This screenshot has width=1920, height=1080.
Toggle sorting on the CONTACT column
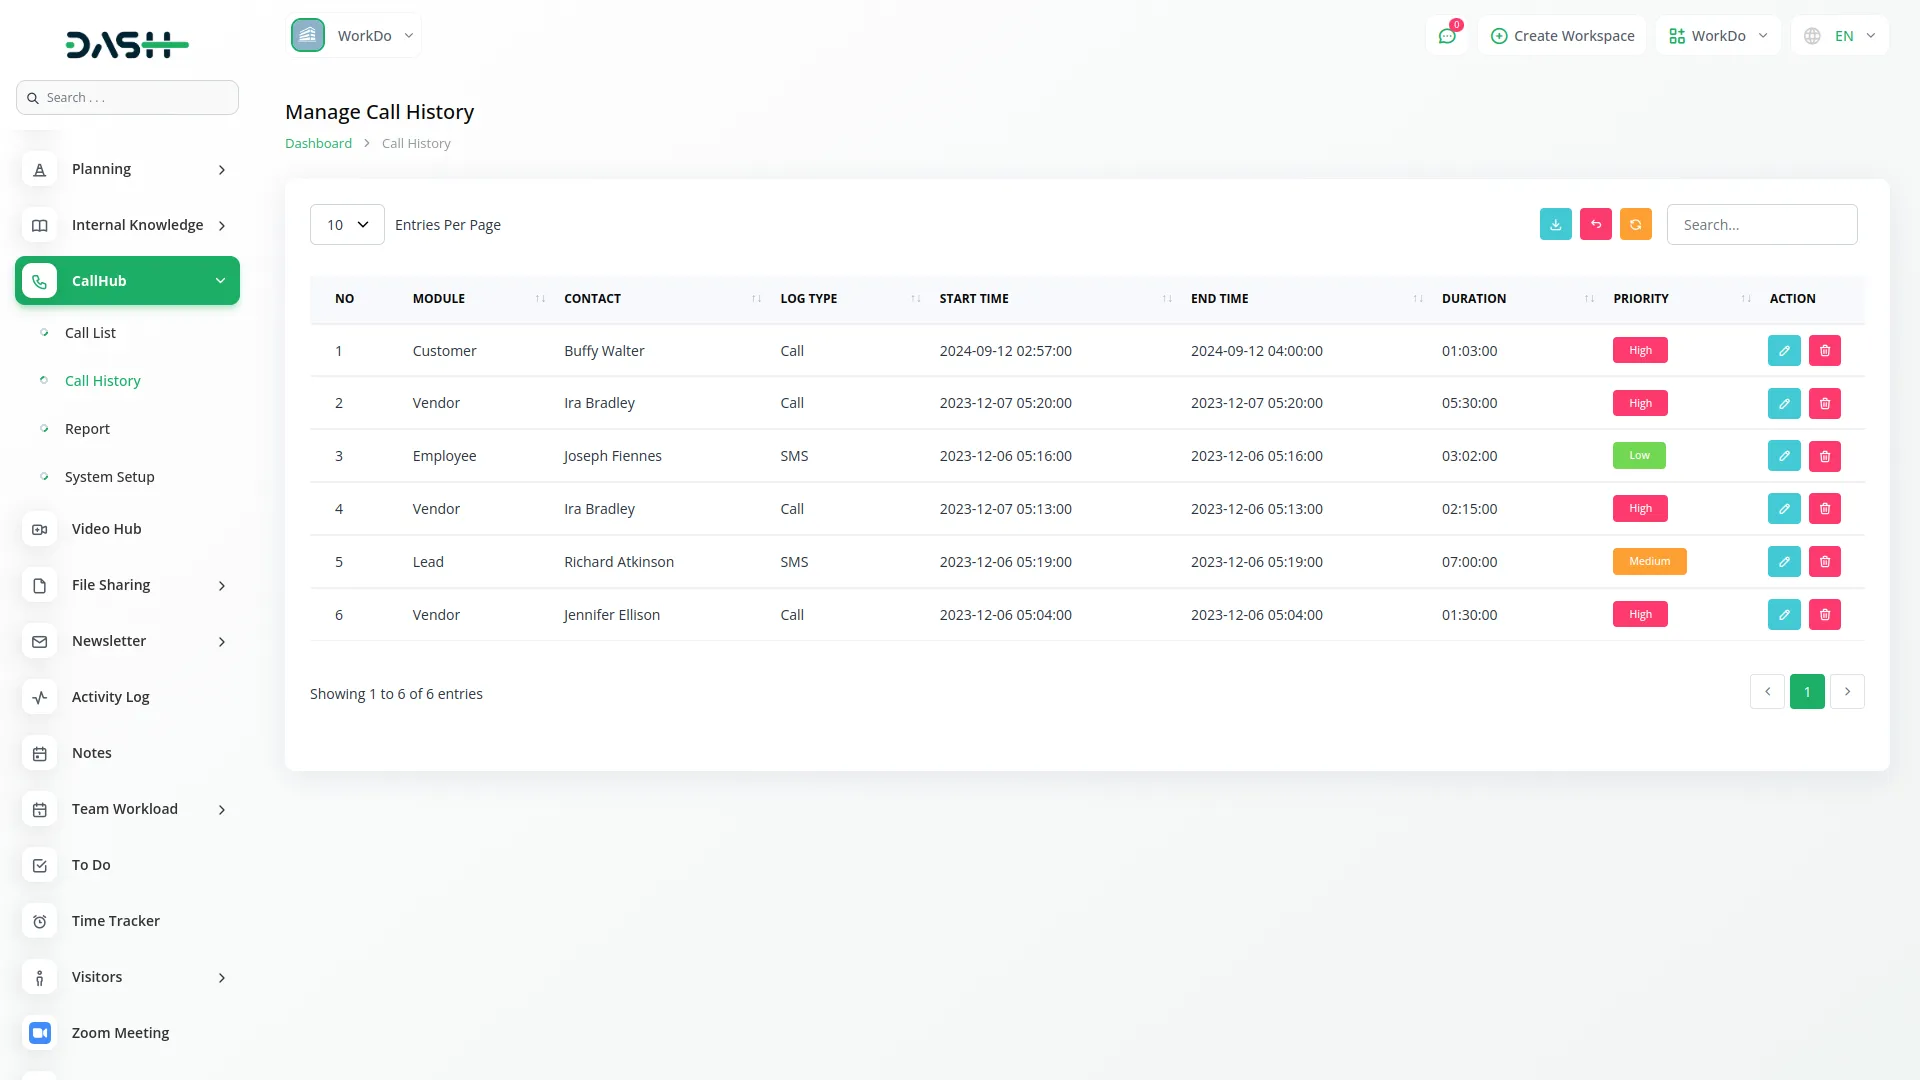tap(757, 298)
